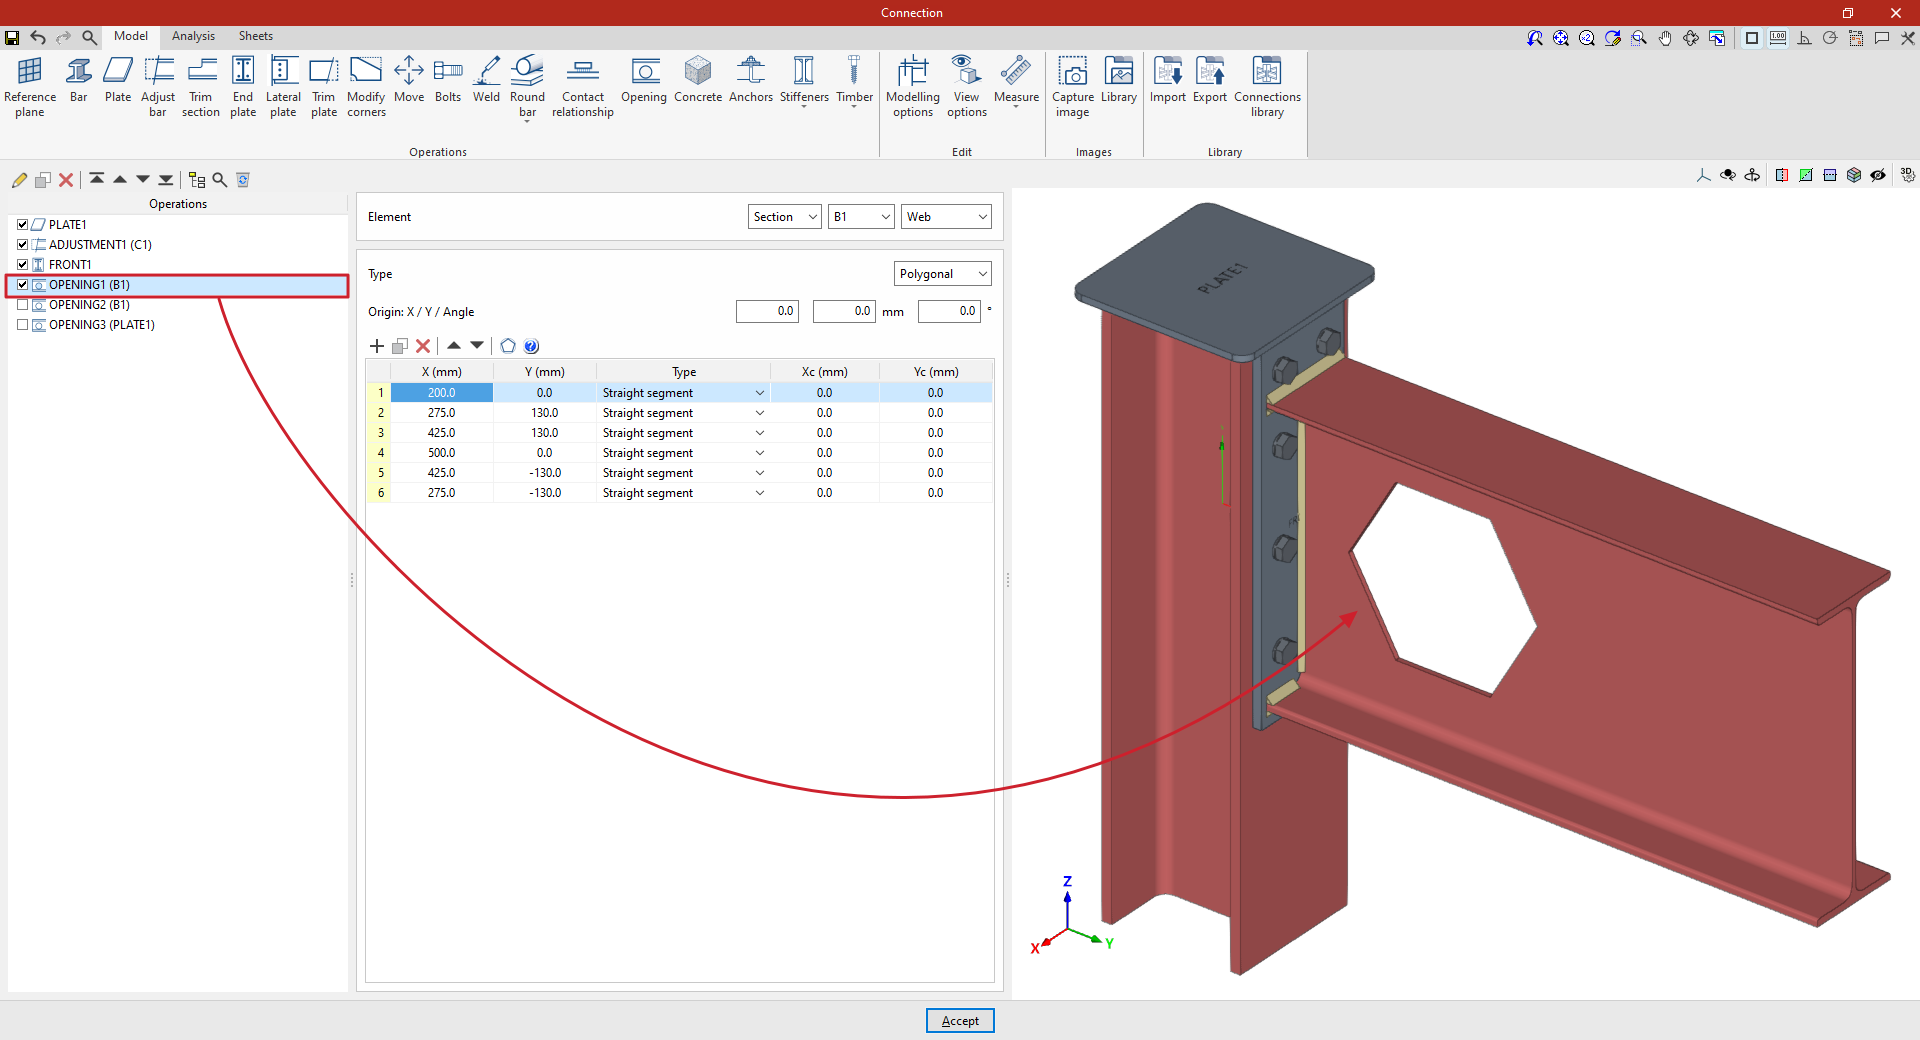Screen dimensions: 1920x1040
Task: Expand the Web element dropdown
Action: coord(946,217)
